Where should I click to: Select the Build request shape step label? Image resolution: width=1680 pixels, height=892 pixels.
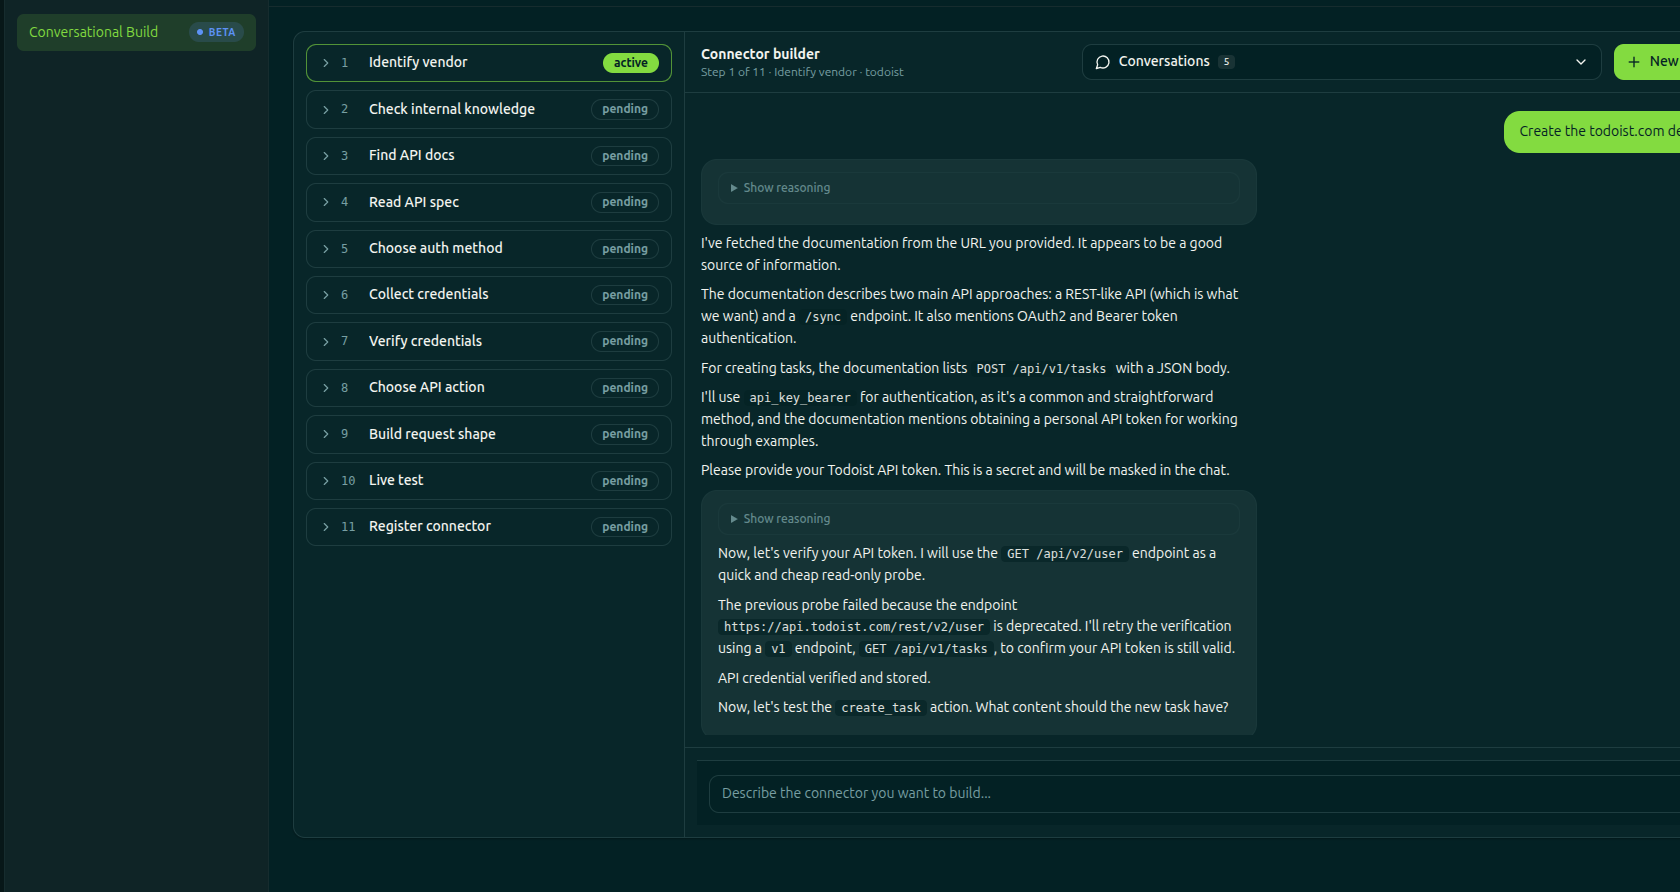[x=432, y=434]
